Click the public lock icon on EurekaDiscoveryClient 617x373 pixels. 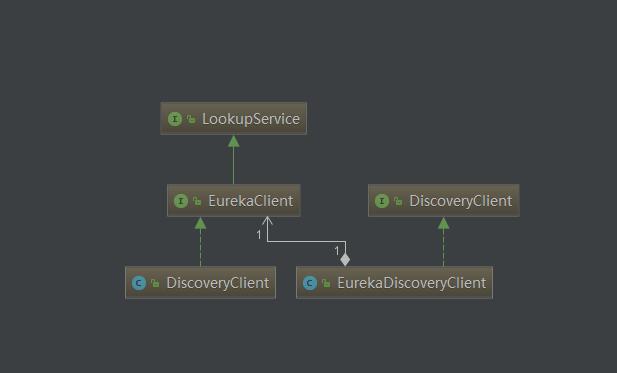point(326,283)
